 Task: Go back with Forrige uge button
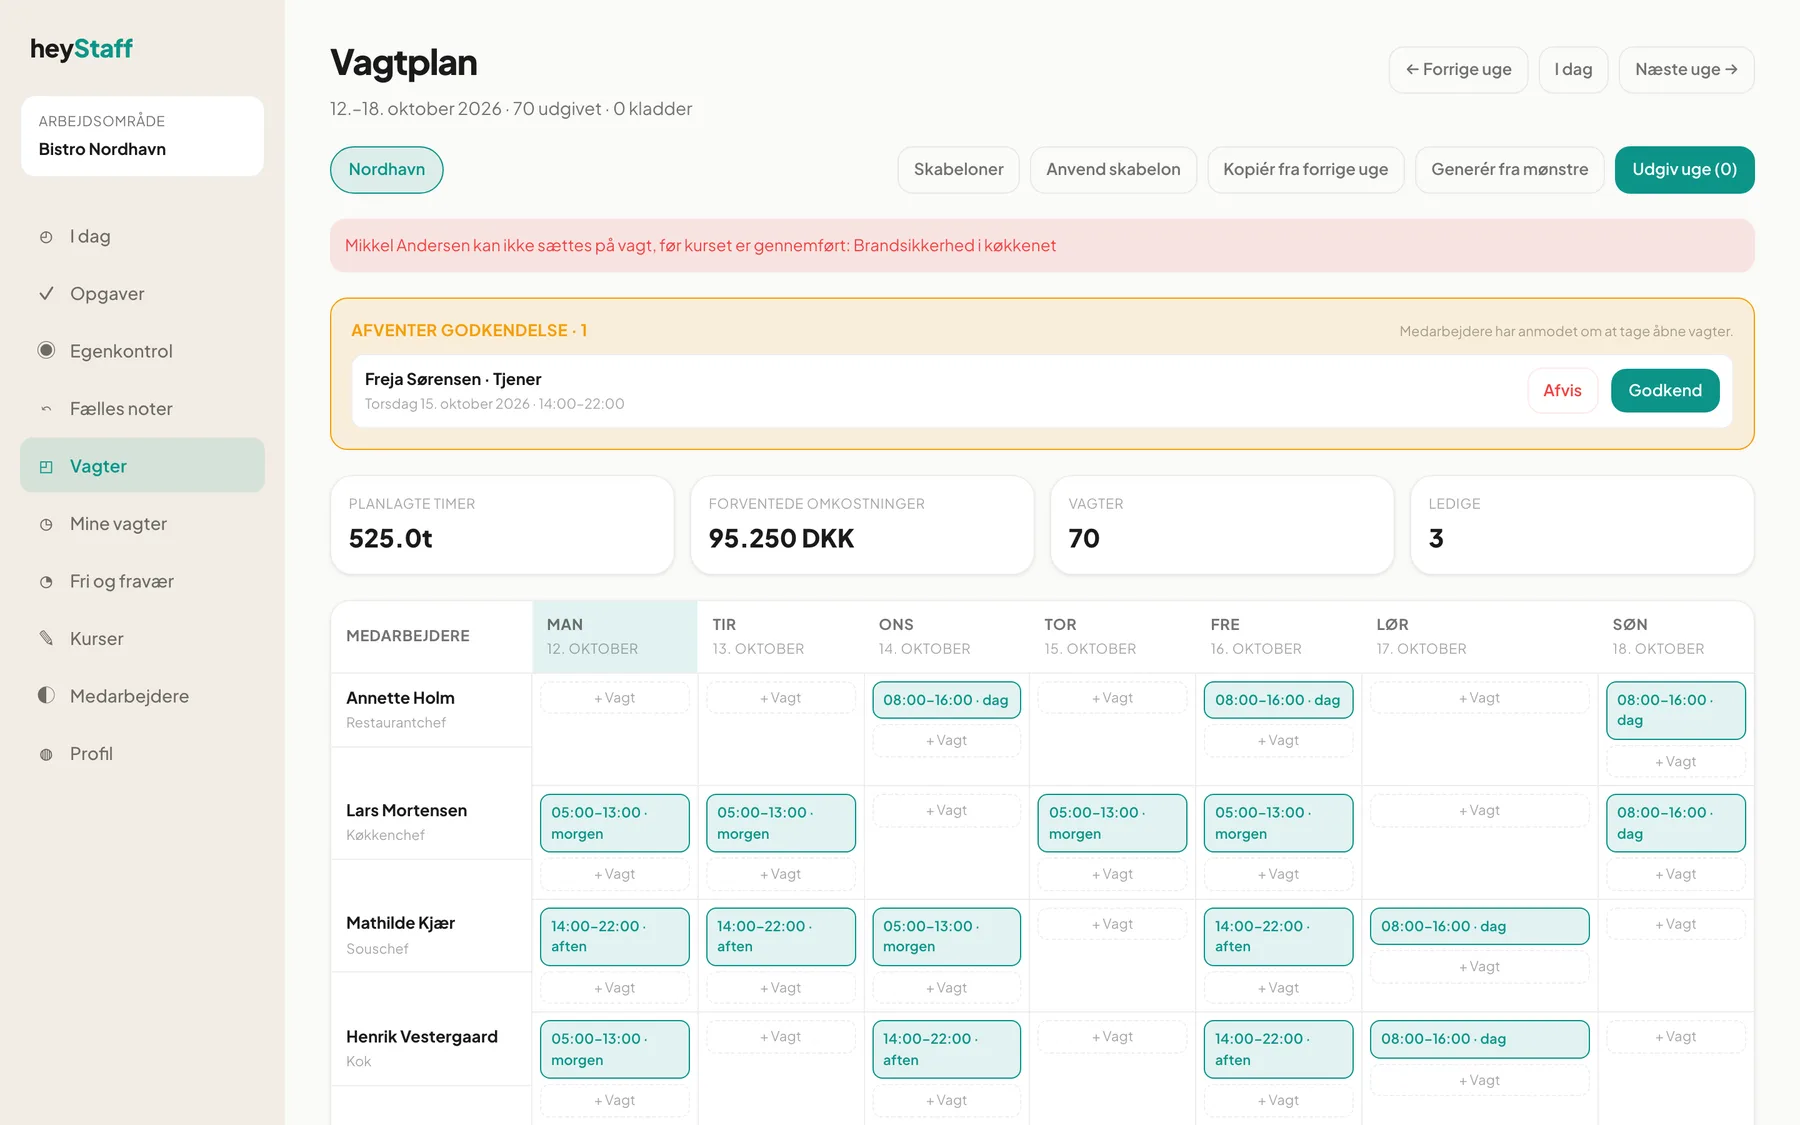coord(1458,70)
